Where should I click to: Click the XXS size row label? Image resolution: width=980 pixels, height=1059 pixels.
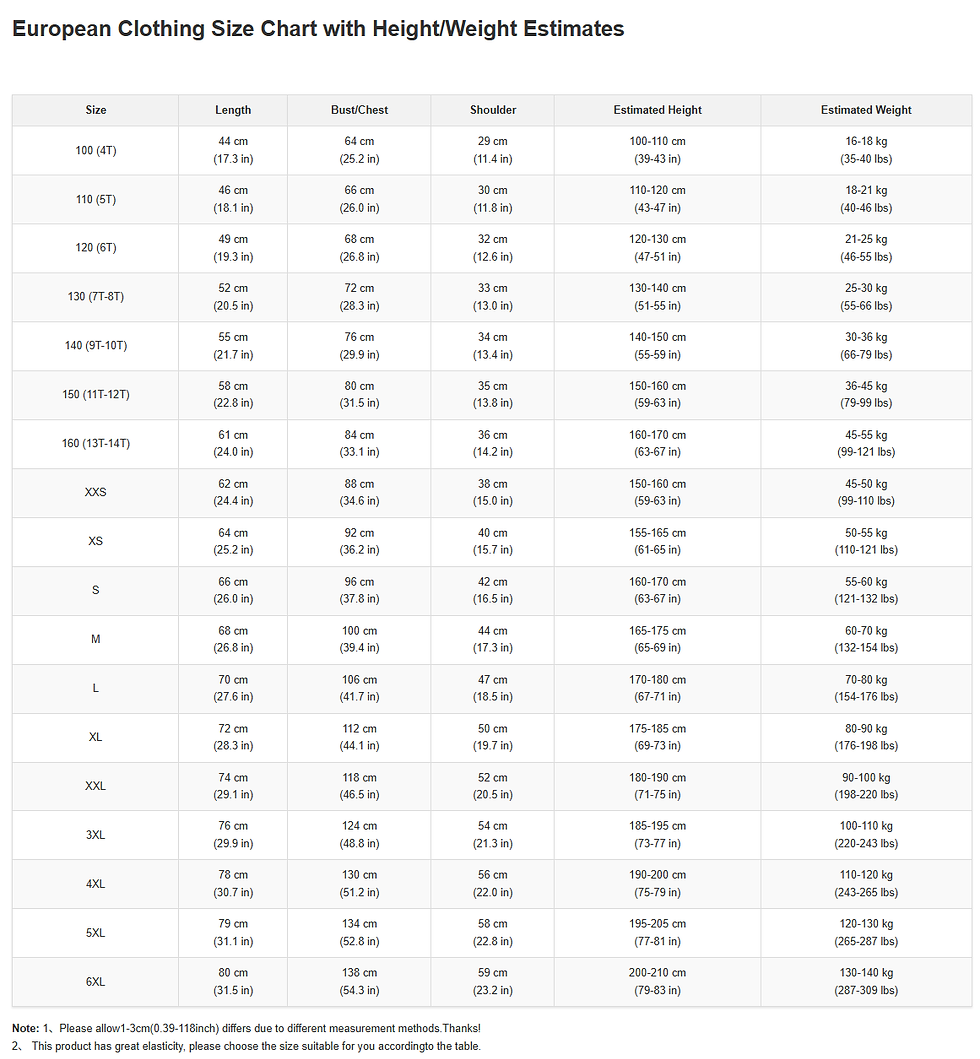tap(95, 492)
